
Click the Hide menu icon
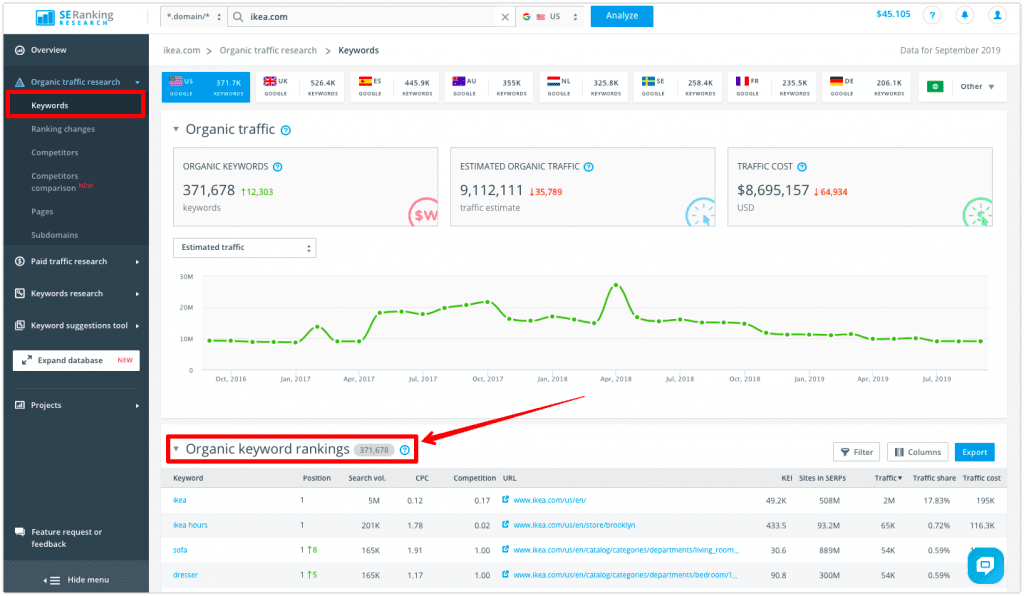[52, 580]
